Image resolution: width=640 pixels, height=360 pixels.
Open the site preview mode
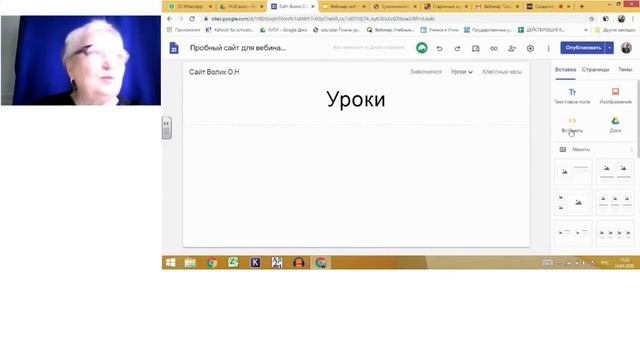pyautogui.click(x=476, y=49)
